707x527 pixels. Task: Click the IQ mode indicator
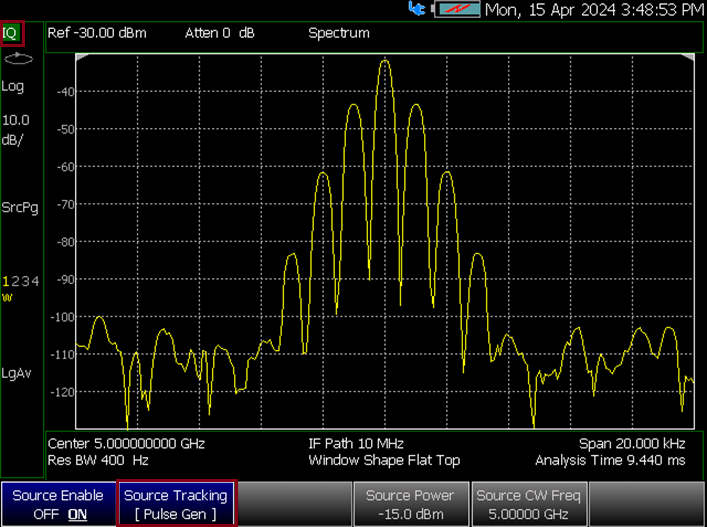click(x=11, y=33)
